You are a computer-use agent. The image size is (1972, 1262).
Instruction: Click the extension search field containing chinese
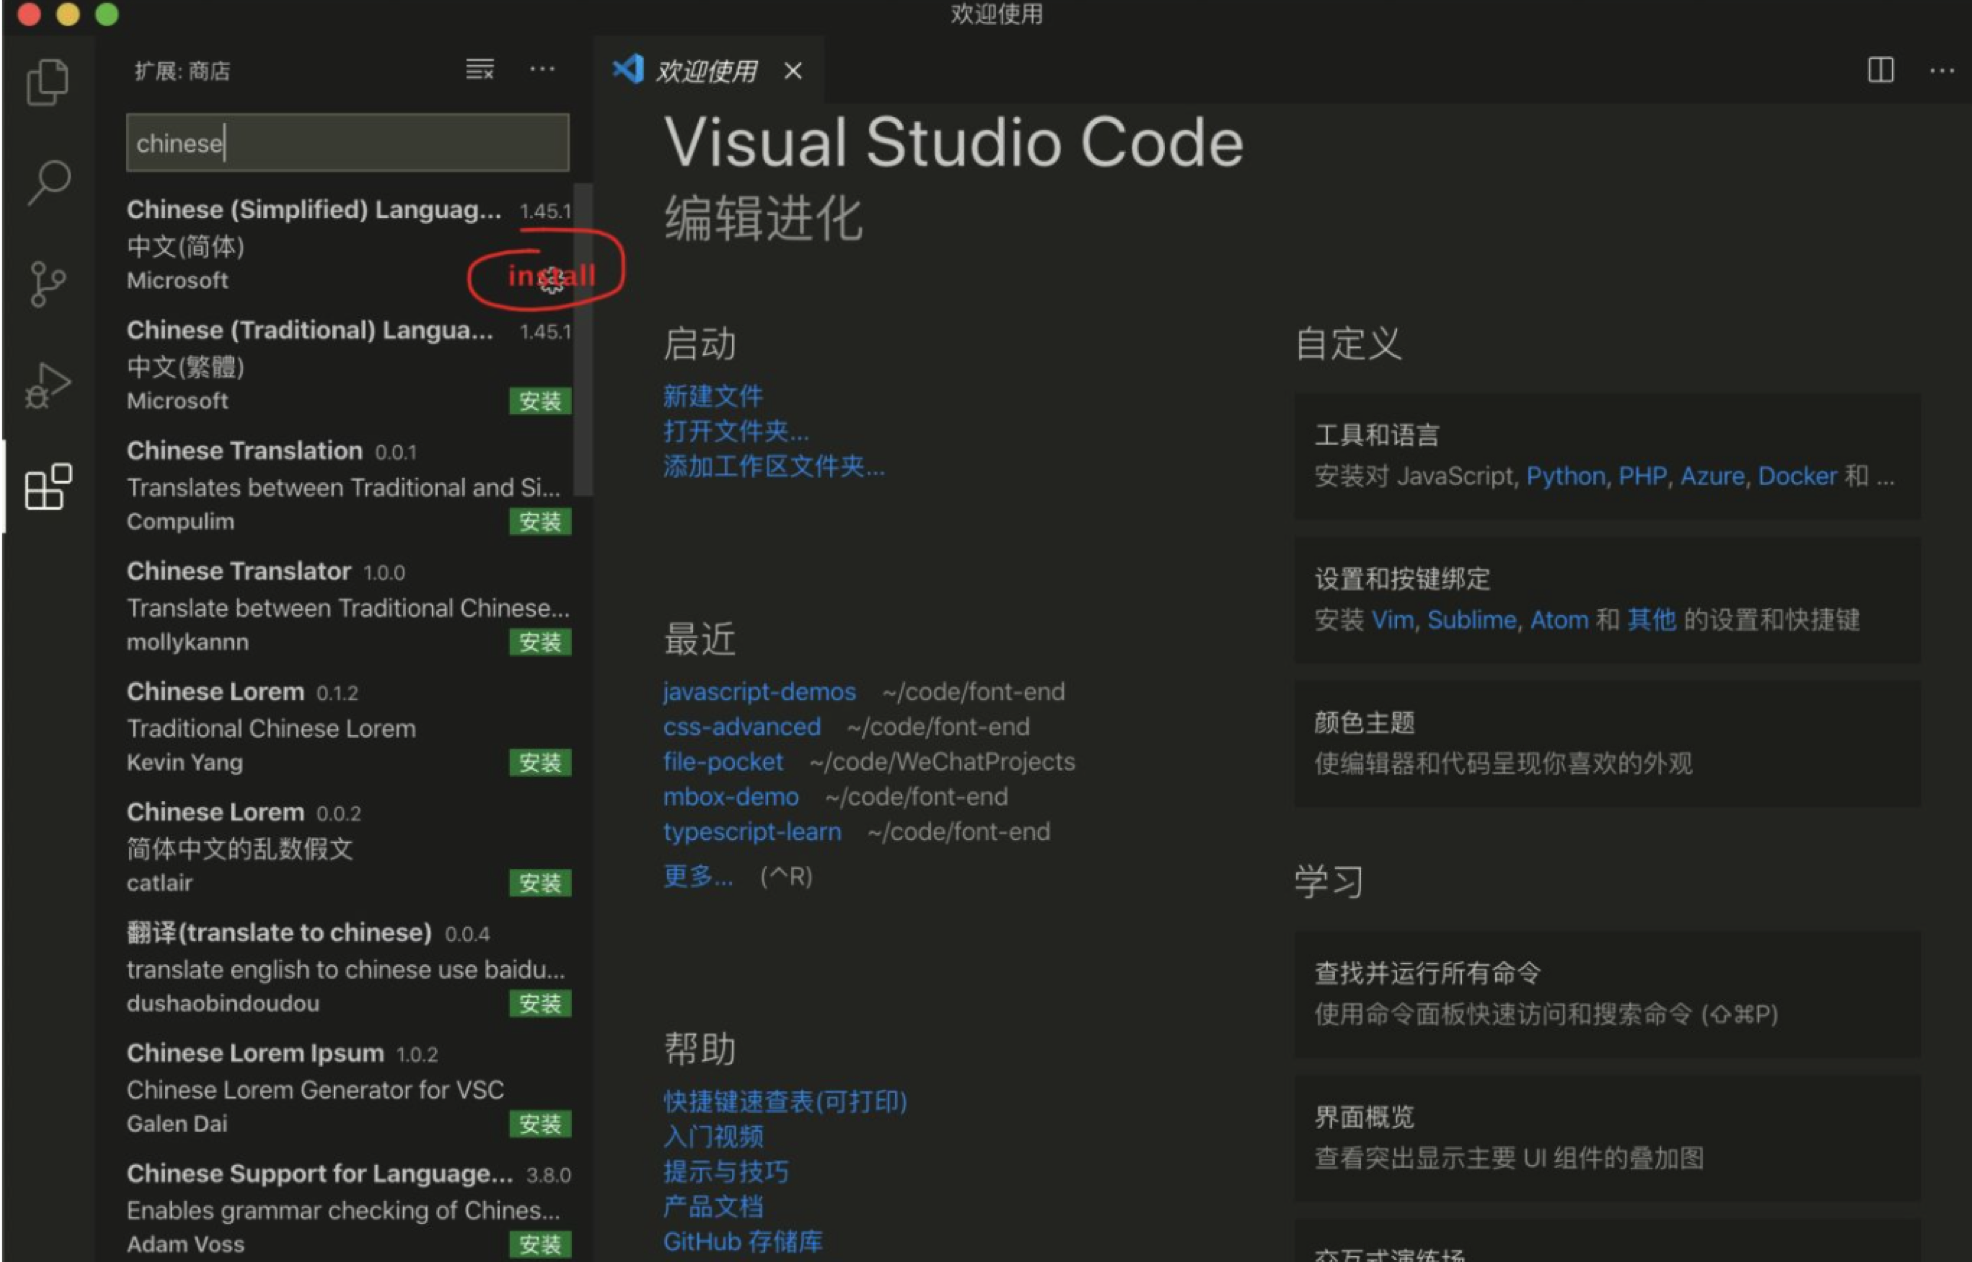point(347,143)
